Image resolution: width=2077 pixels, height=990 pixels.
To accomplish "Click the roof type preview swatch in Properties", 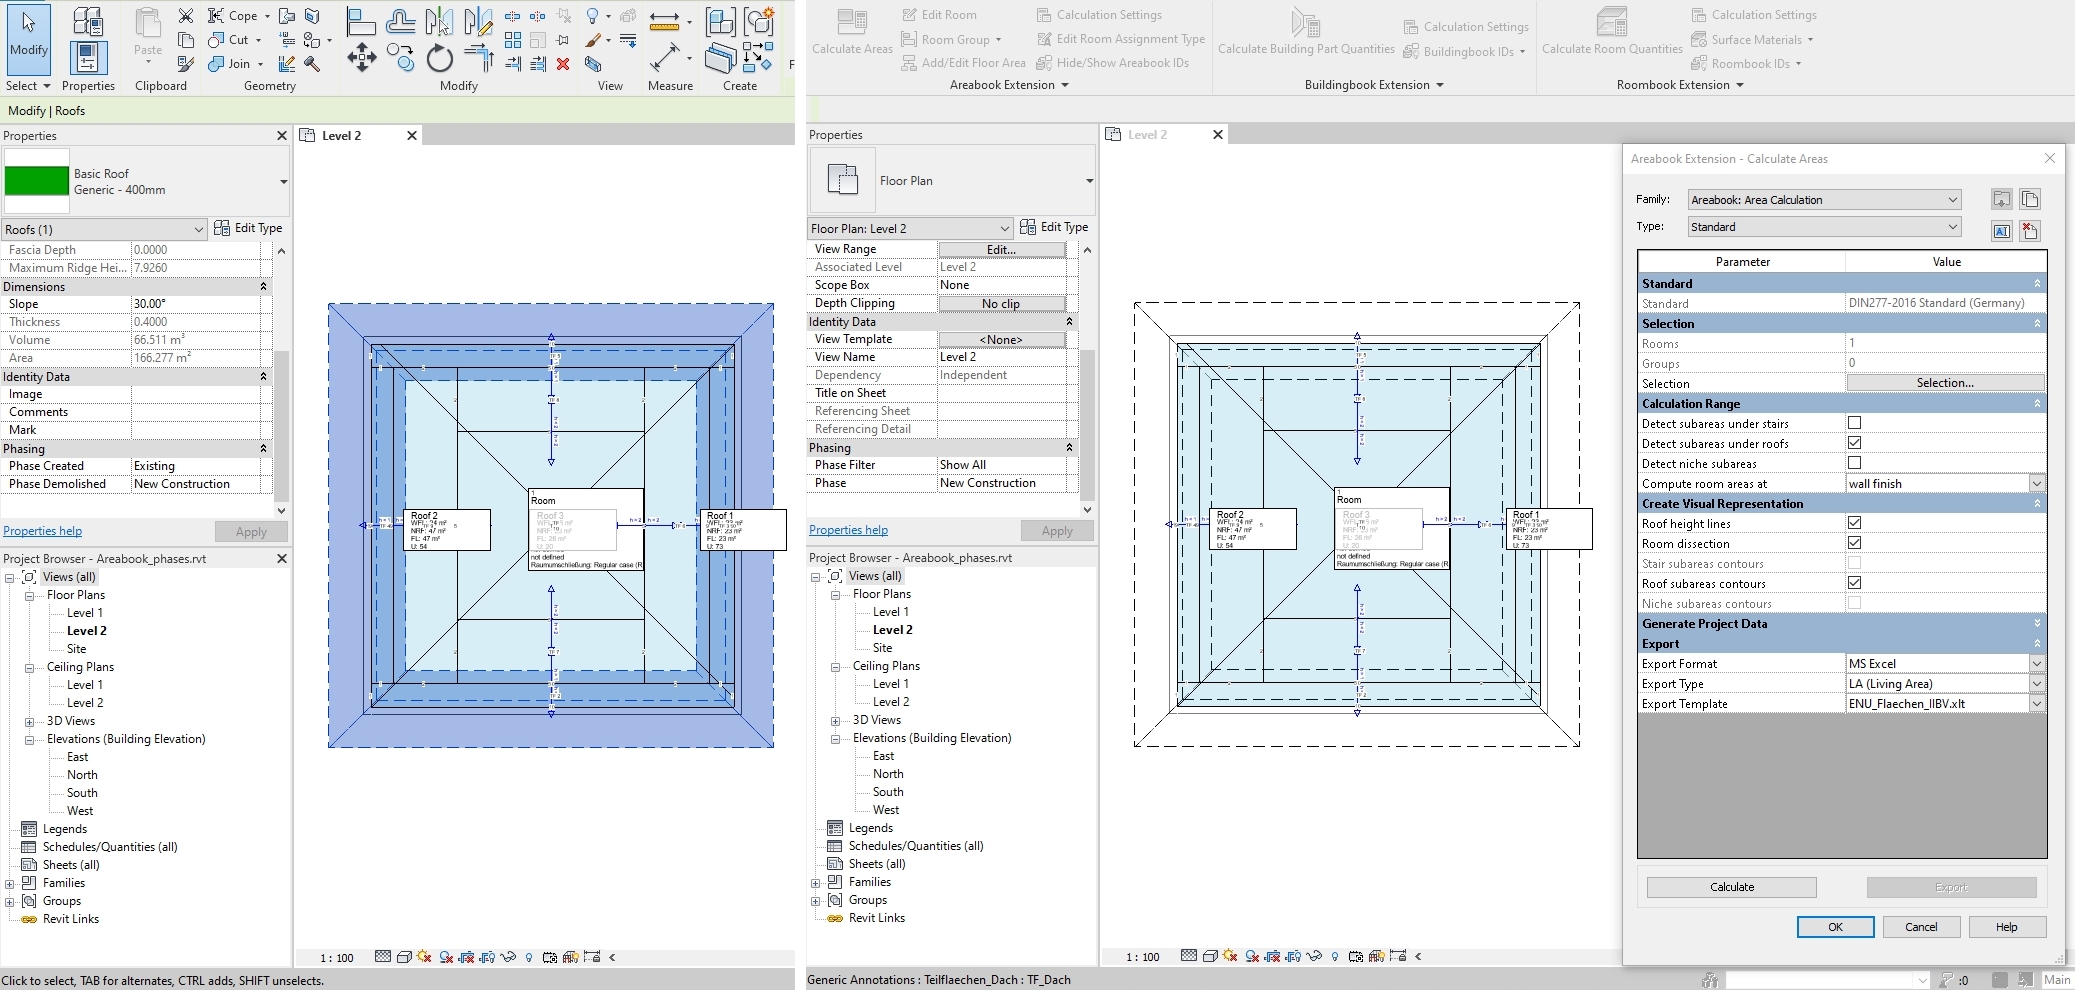I will click(x=36, y=181).
